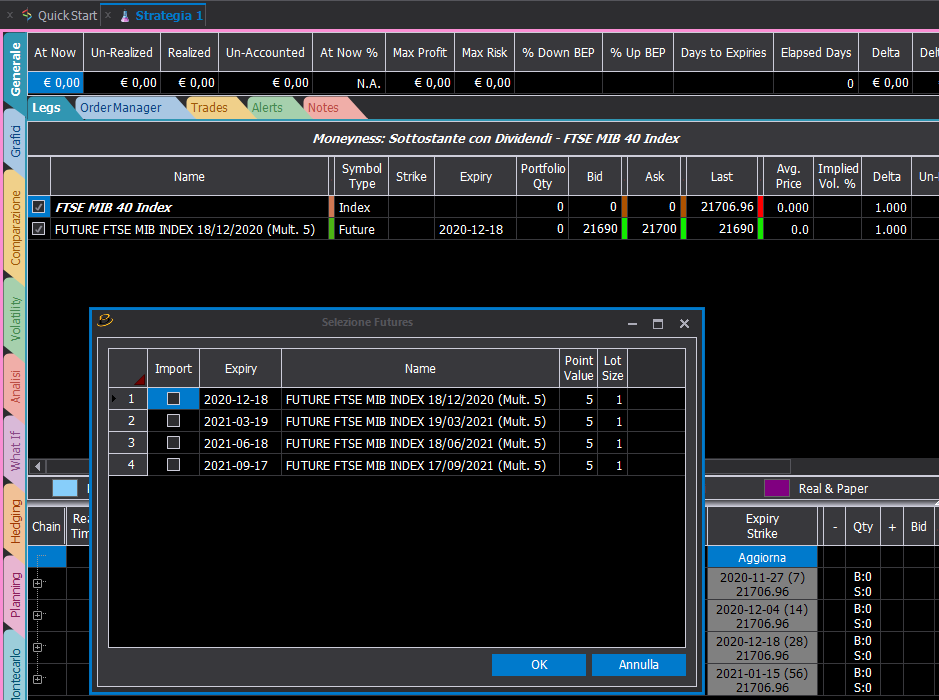Check Import box for the 2021-09-17 future
939x700 pixels.
pos(173,465)
